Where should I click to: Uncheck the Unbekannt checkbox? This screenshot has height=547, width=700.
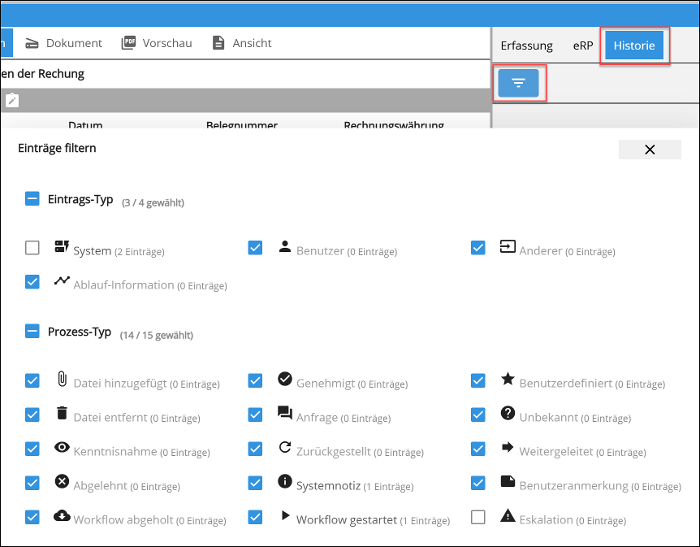[x=478, y=415]
